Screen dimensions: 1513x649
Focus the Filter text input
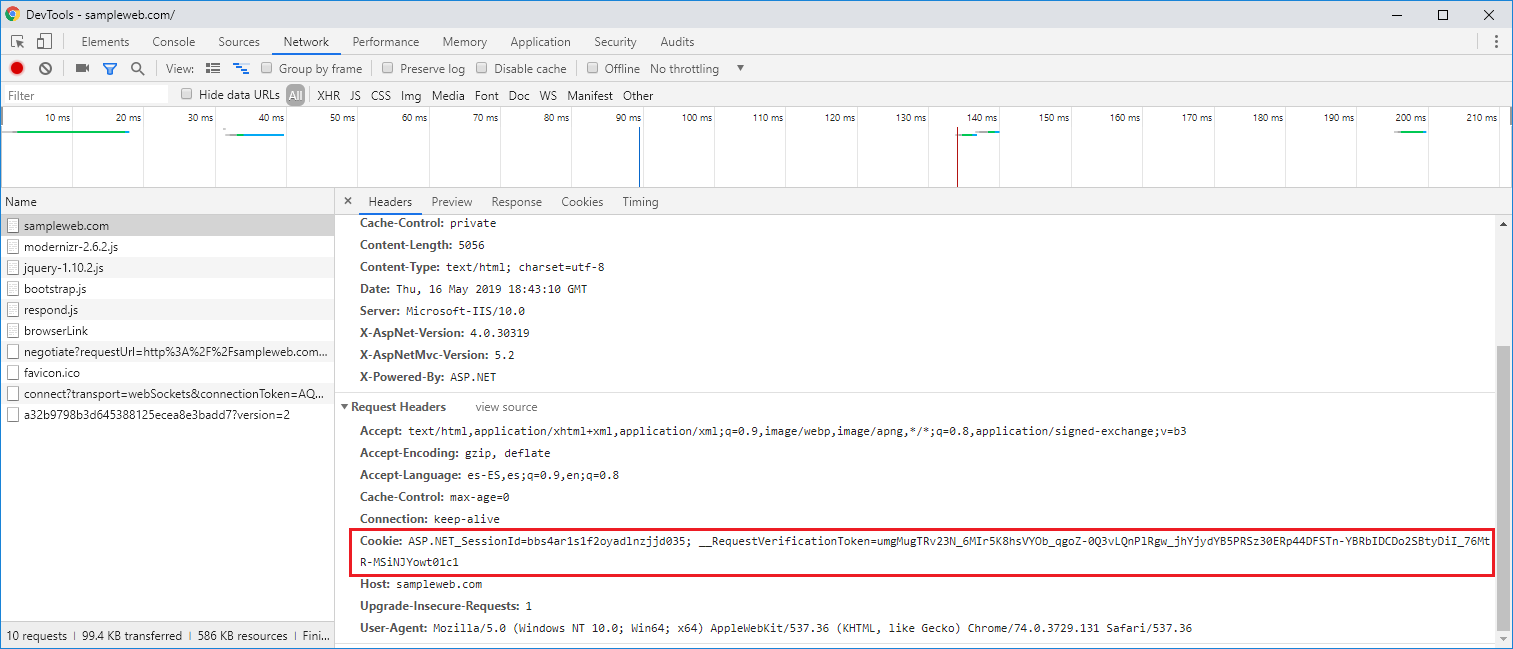coord(86,96)
